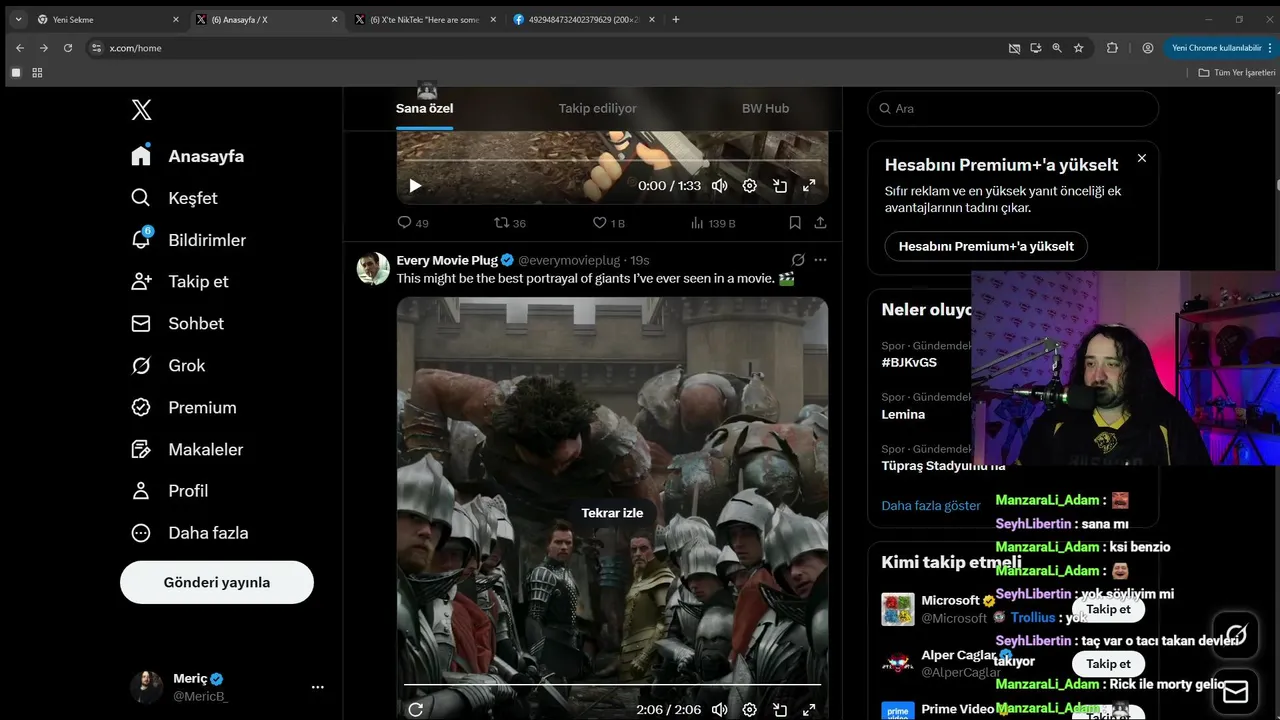Enter fullscreen on giants video
1280x720 pixels.
(x=809, y=709)
